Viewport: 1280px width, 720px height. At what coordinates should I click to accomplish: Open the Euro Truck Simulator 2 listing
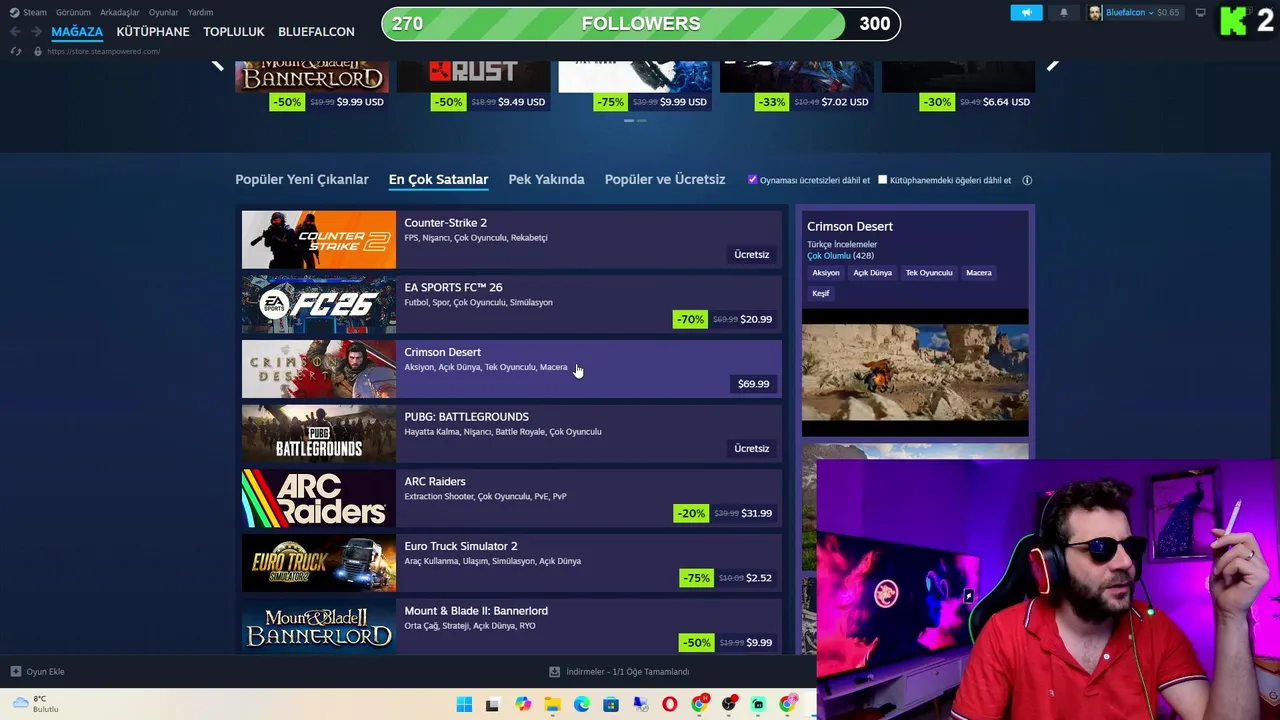[511, 563]
